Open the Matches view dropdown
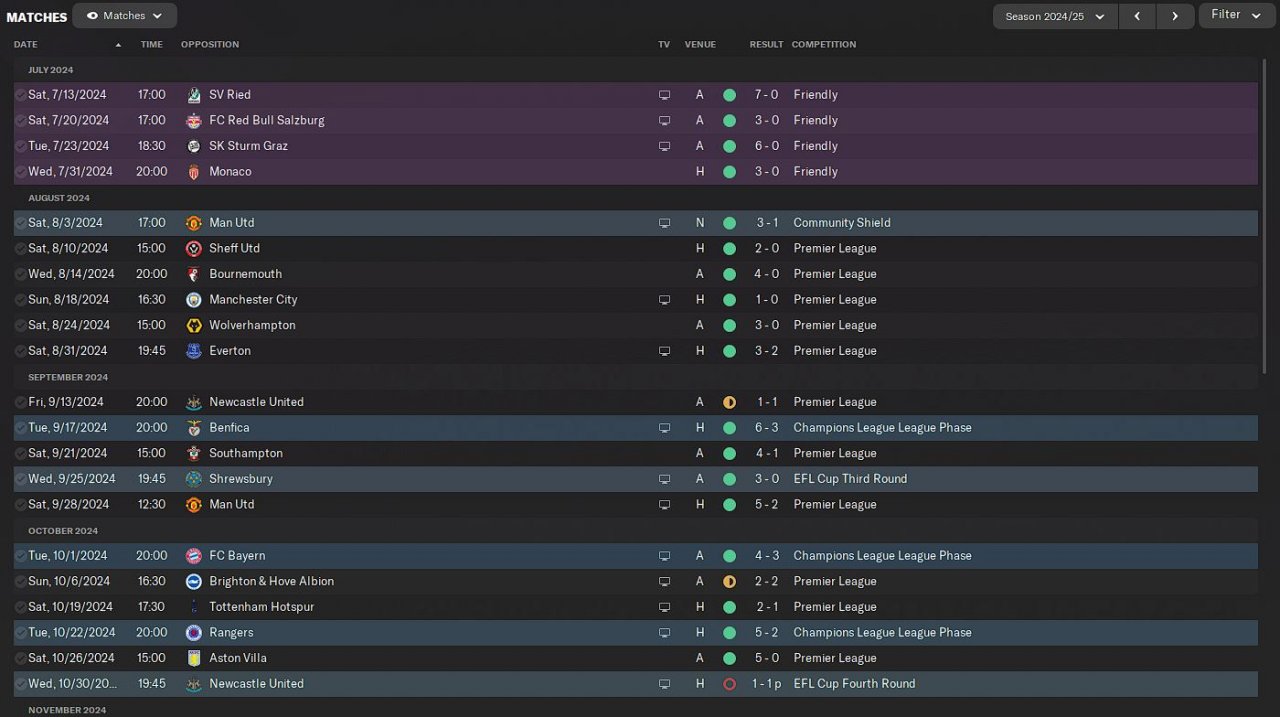This screenshot has width=1280, height=717. [x=125, y=16]
